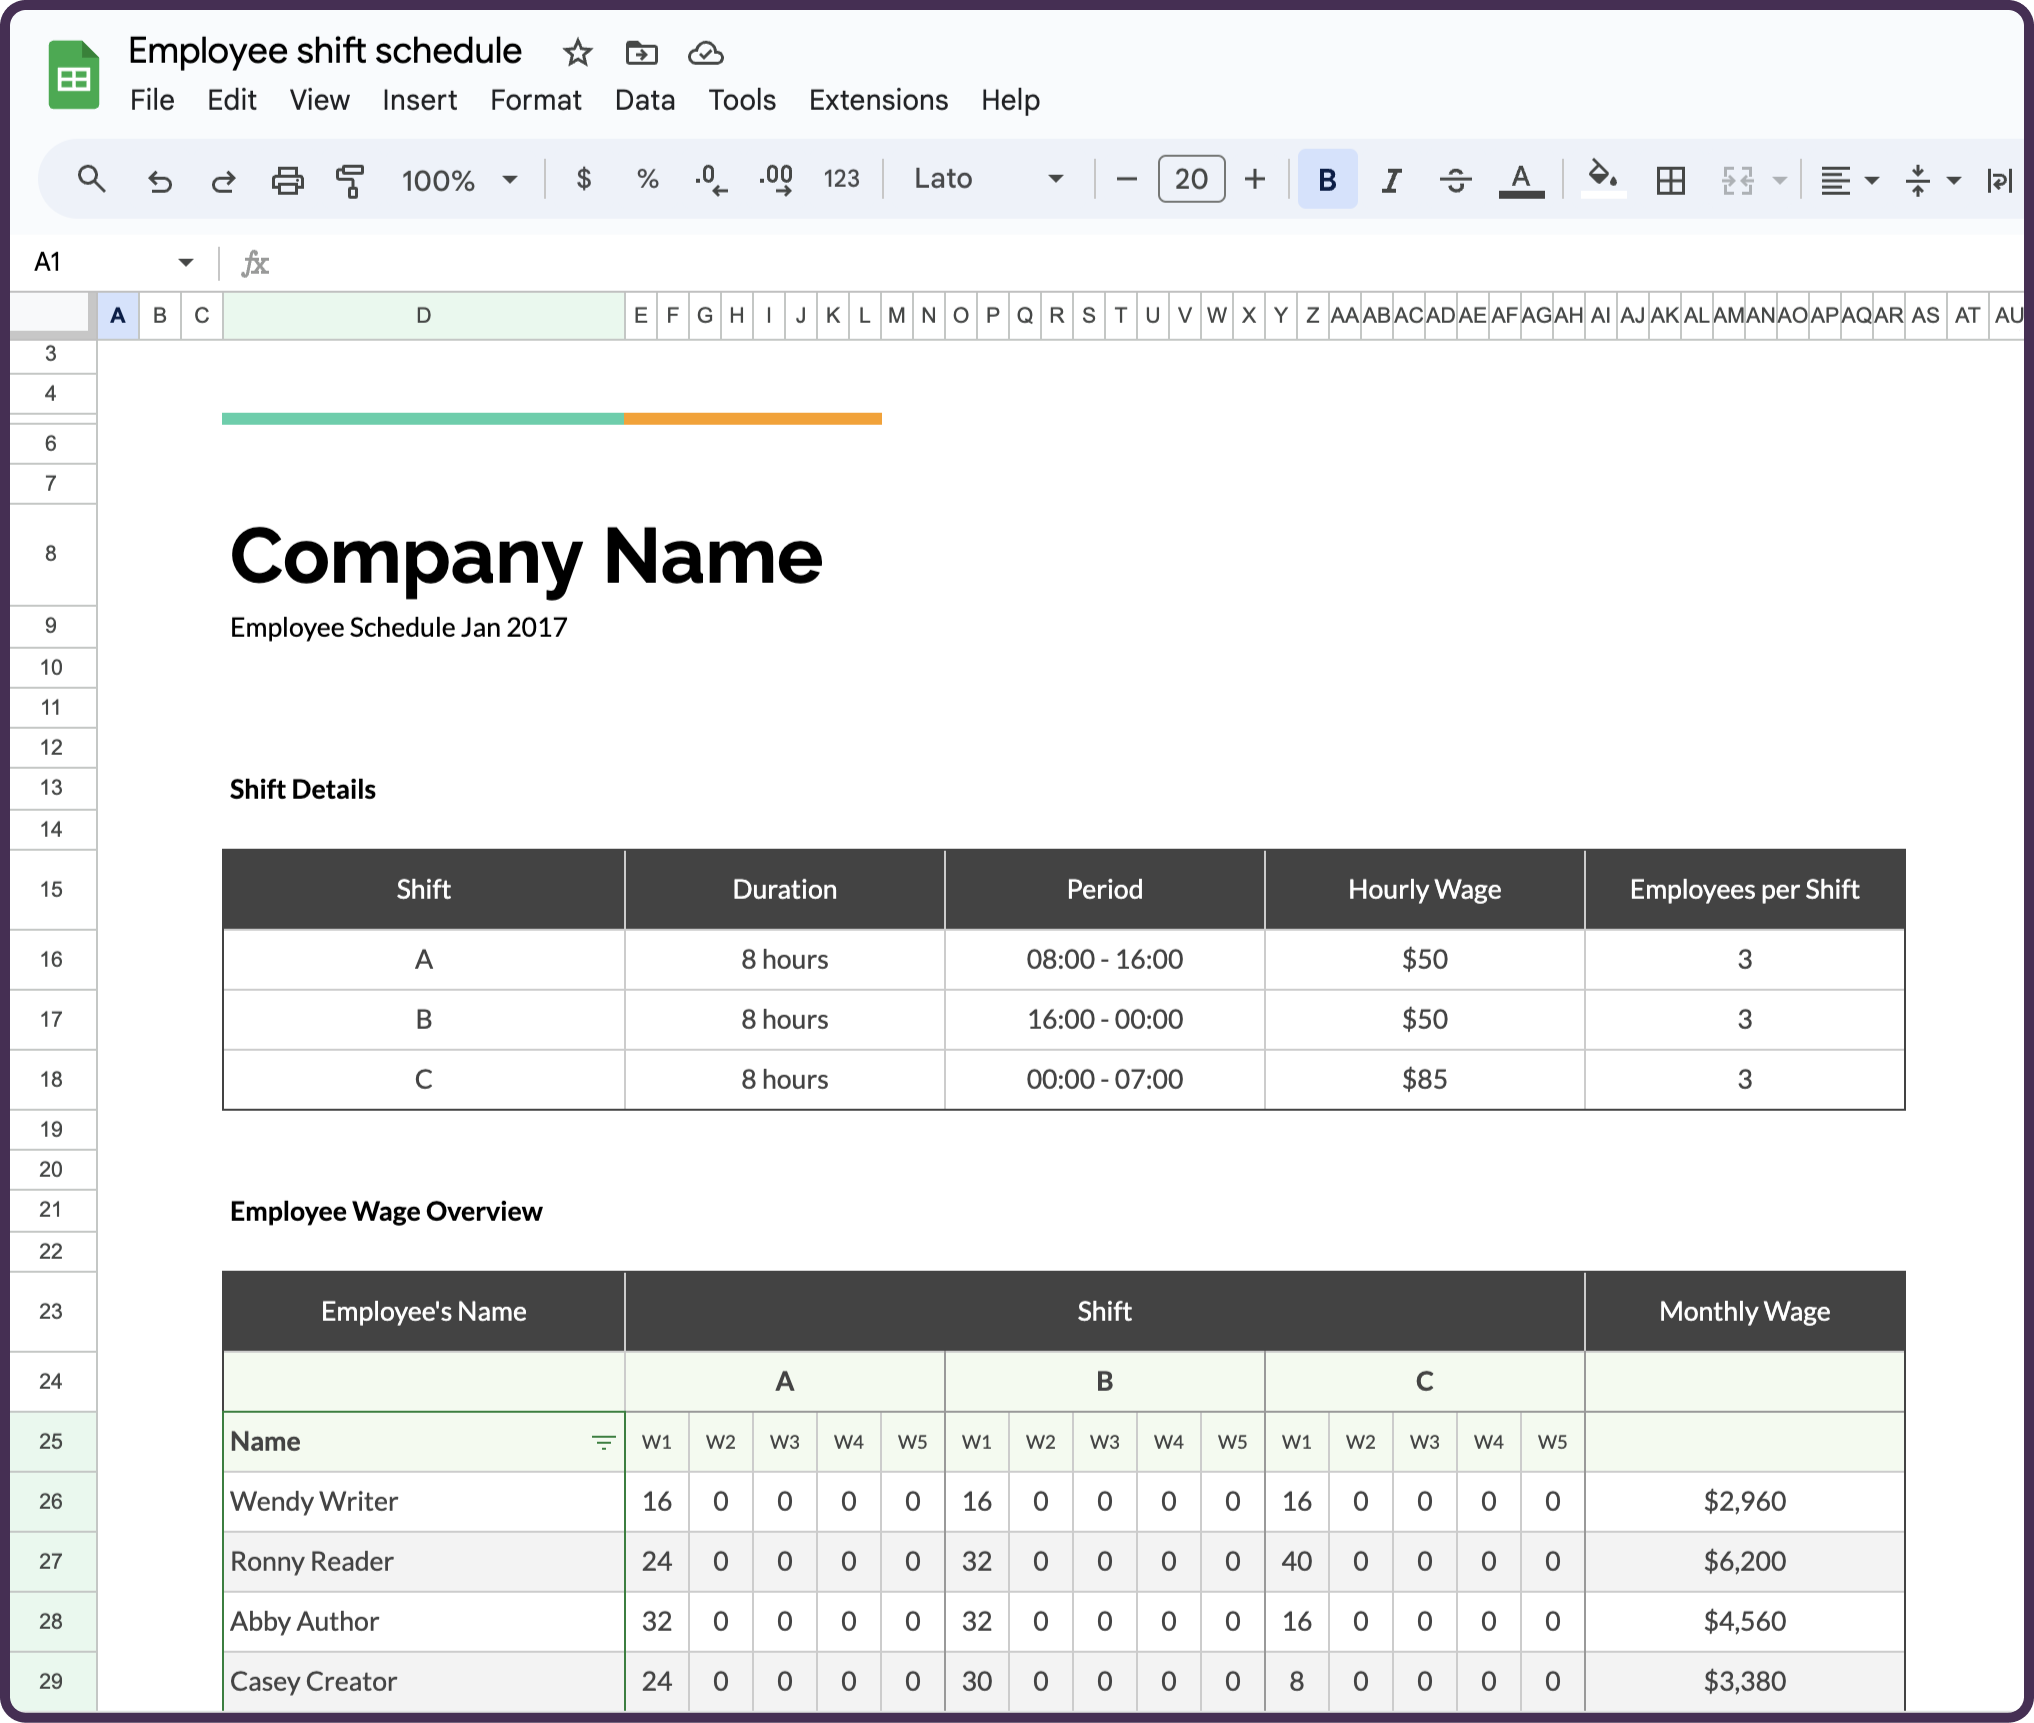Format as percent

click(648, 179)
